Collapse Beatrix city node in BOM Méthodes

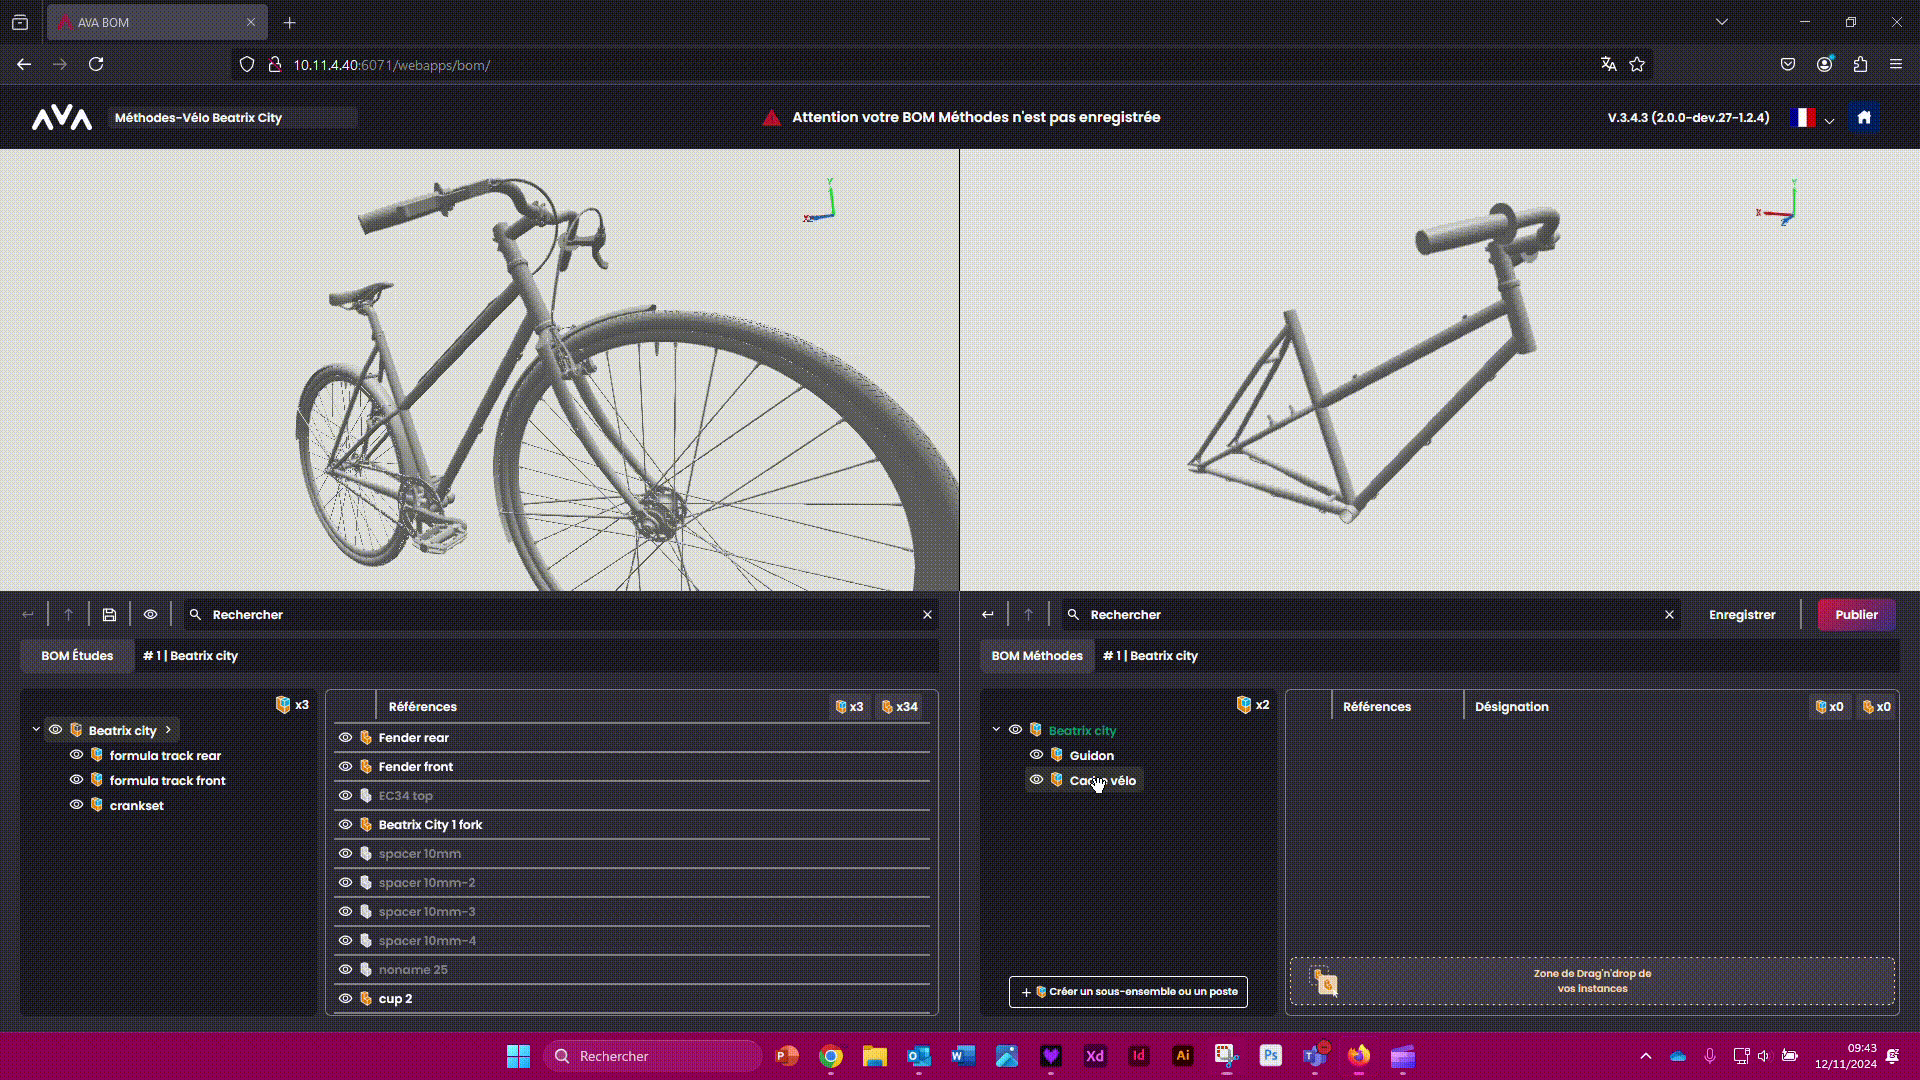click(x=996, y=730)
